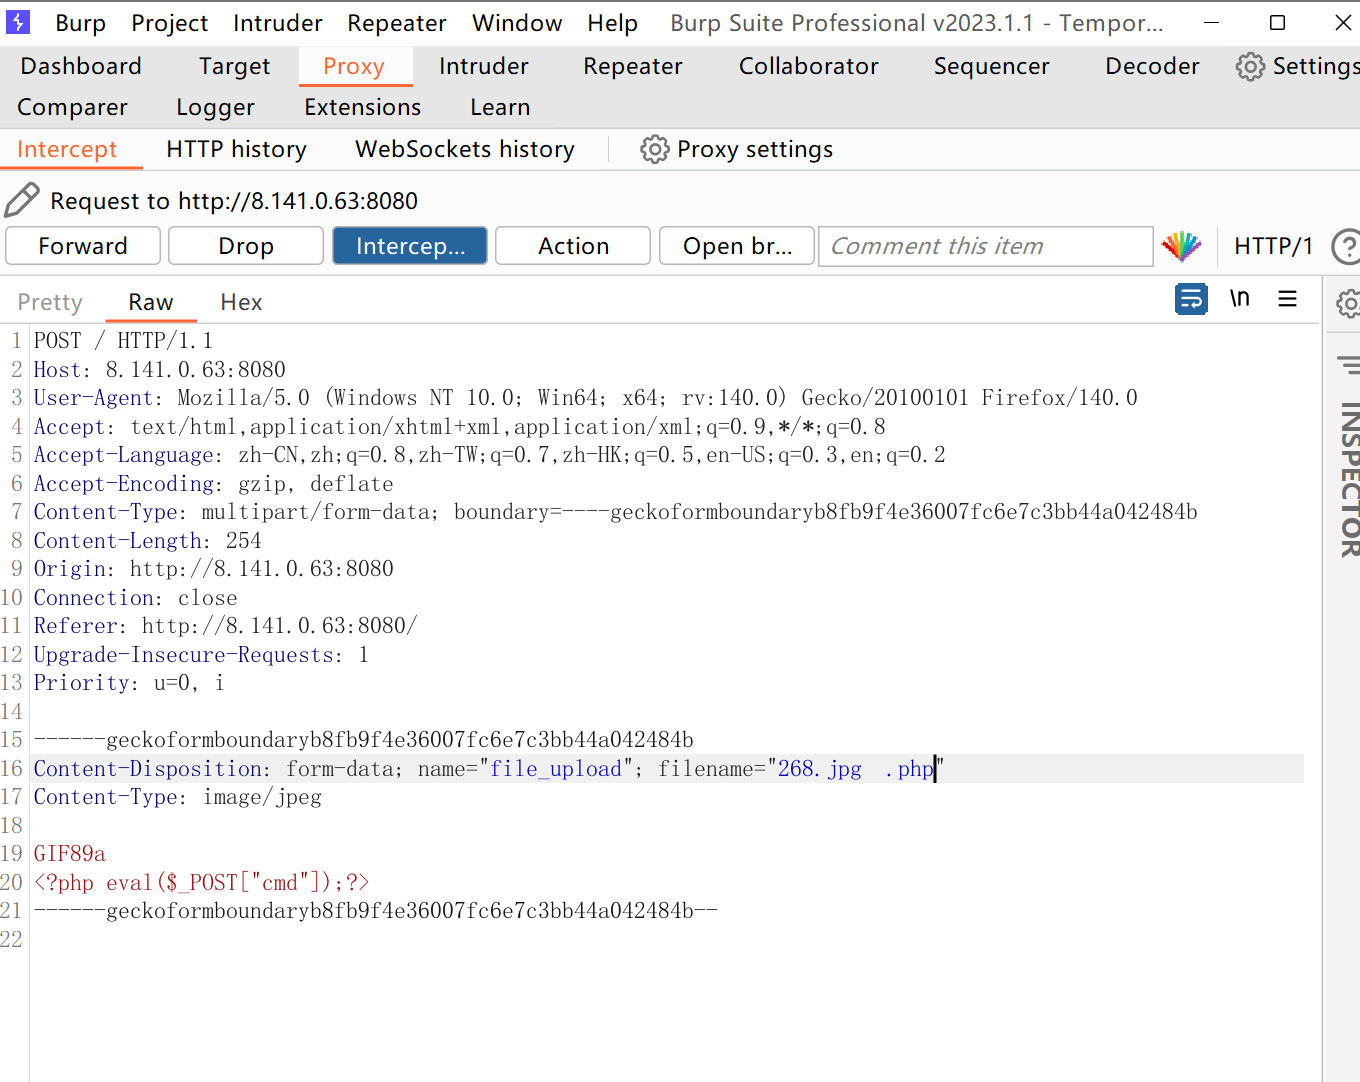Switch to the Repeater tool tab

click(x=633, y=66)
